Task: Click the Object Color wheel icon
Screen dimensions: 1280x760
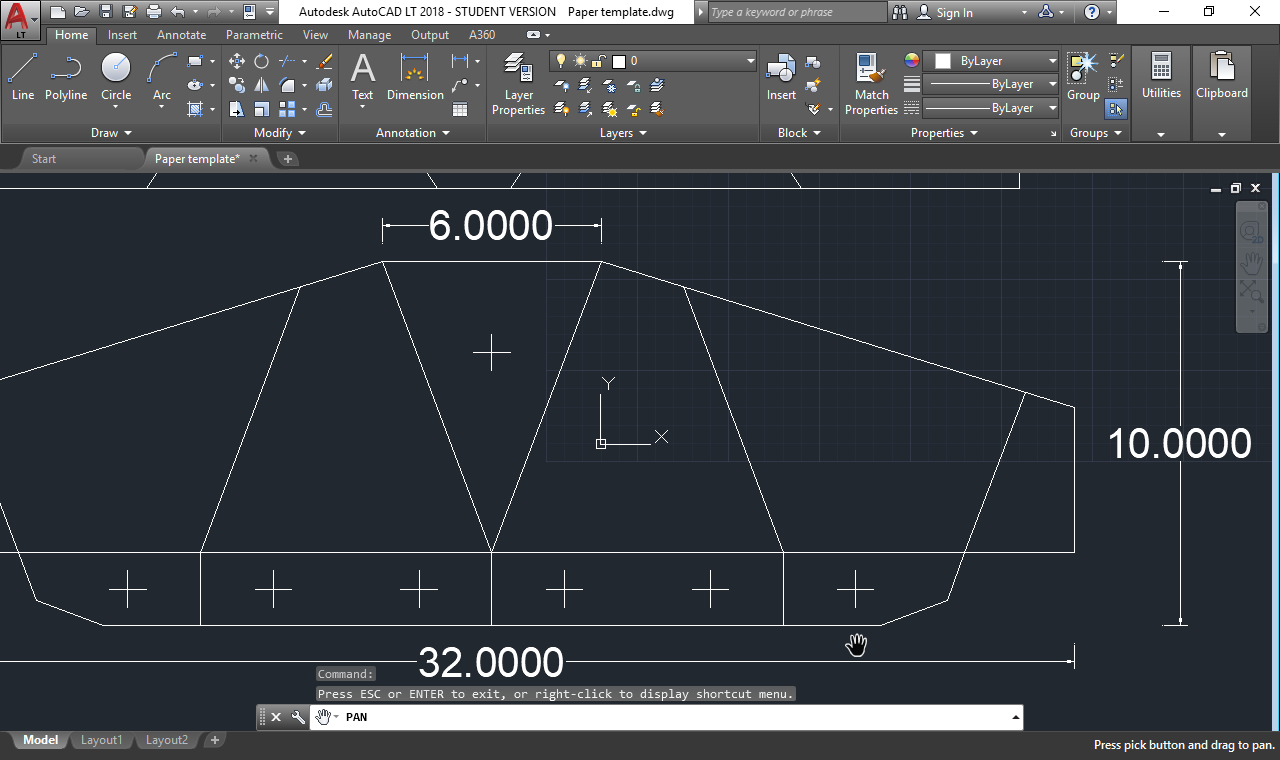Action: coord(911,61)
